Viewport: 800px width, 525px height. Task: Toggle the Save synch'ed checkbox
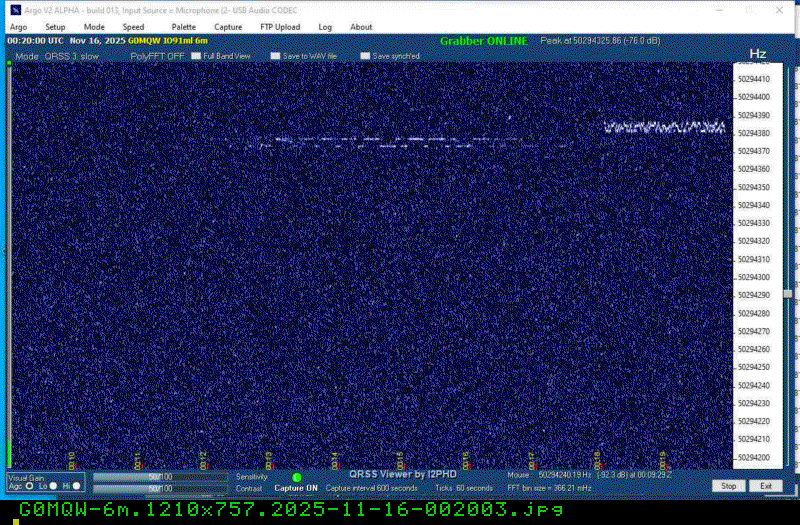coord(365,56)
